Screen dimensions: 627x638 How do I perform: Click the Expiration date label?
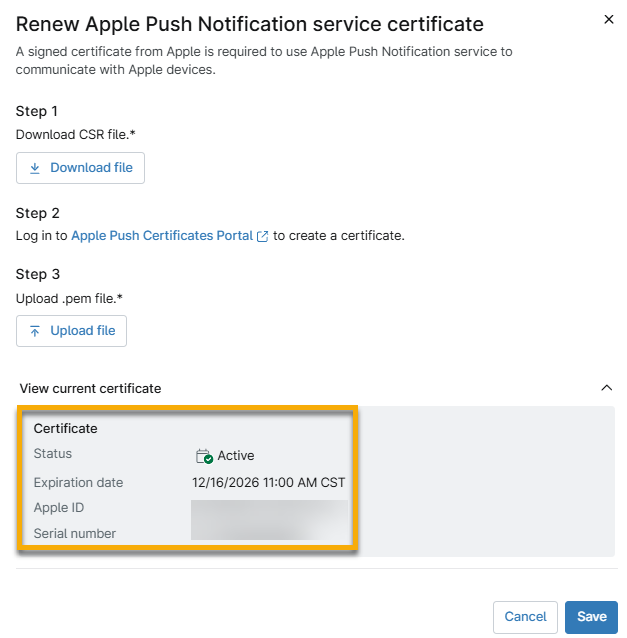[x=78, y=483]
